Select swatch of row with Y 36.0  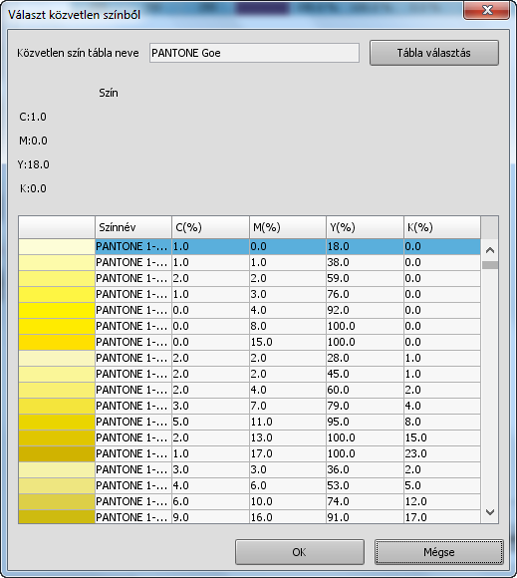[x=57, y=470]
